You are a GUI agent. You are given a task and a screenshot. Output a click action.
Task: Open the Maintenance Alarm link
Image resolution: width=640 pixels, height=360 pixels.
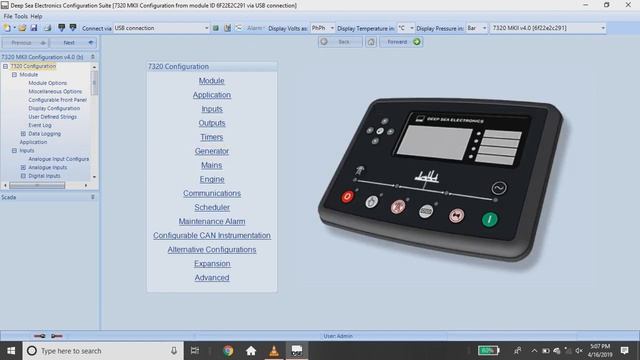[212, 221]
